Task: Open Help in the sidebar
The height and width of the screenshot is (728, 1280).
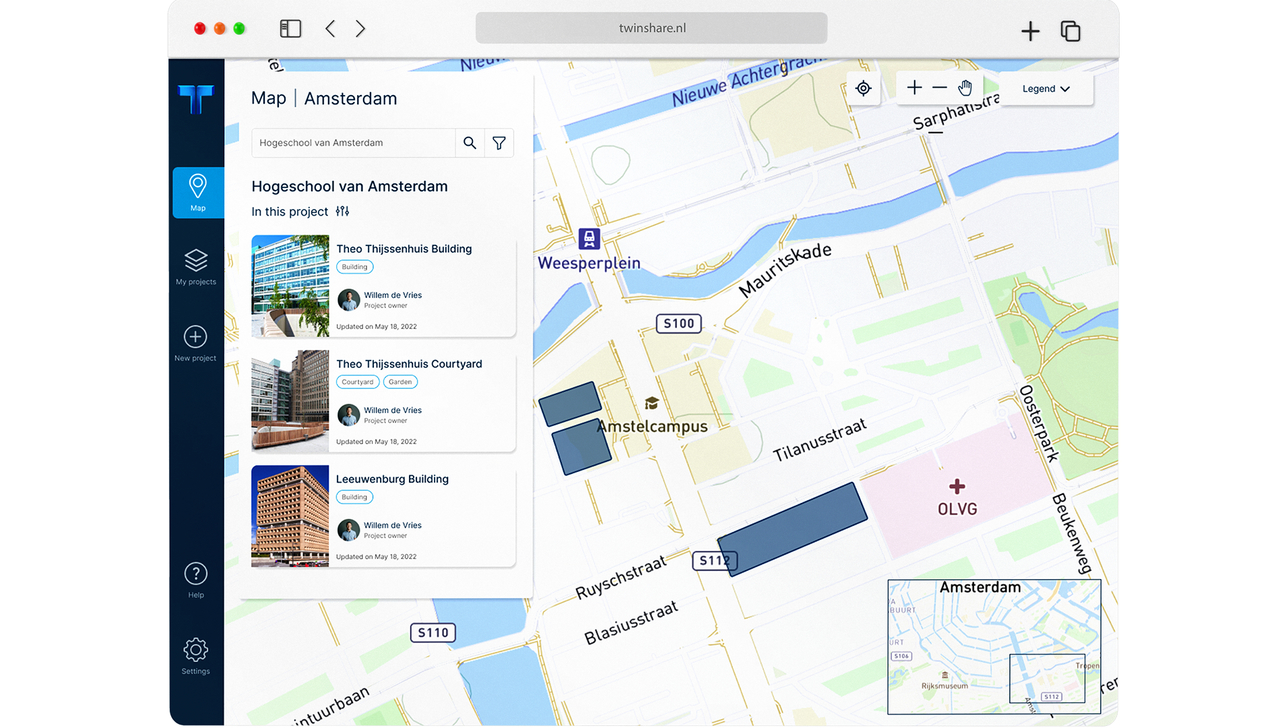Action: [x=196, y=580]
